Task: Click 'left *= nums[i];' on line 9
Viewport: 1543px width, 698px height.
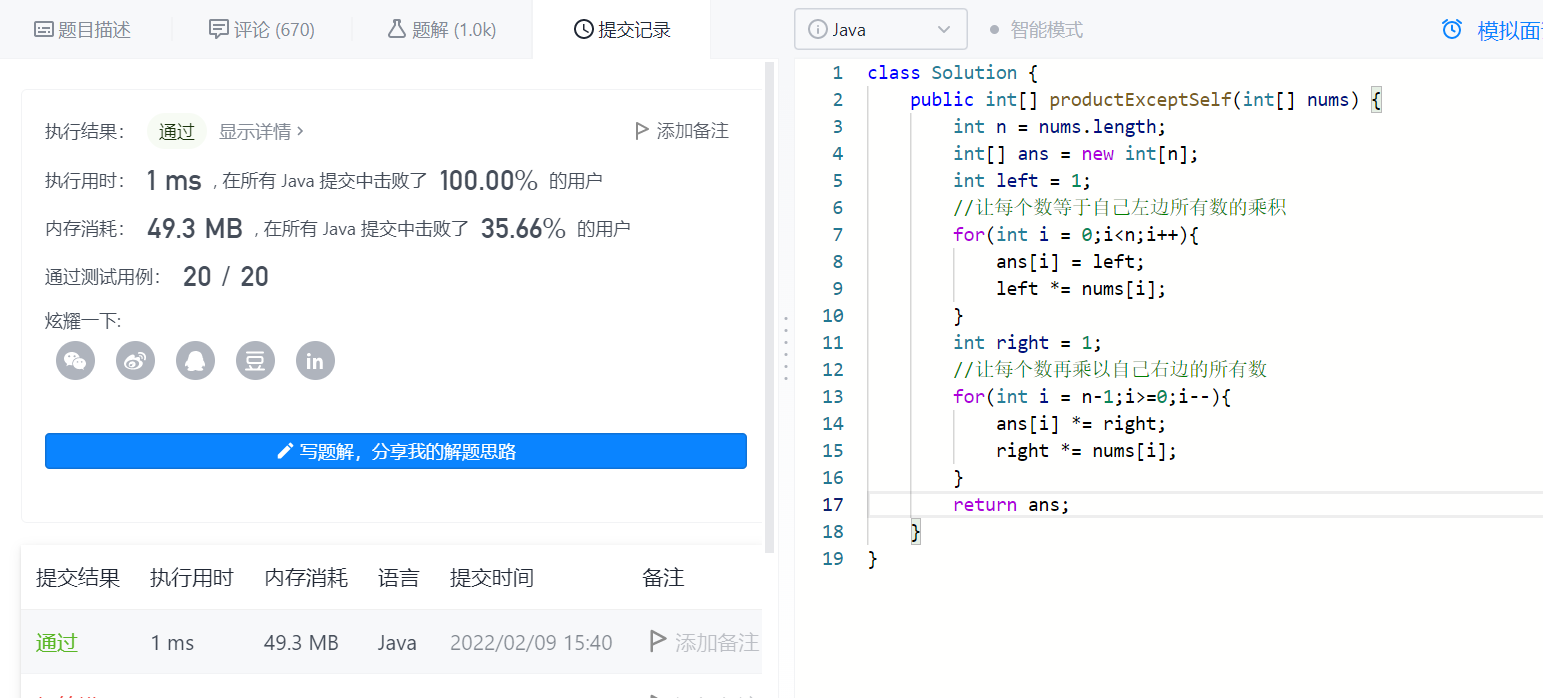Action: coord(1081,289)
